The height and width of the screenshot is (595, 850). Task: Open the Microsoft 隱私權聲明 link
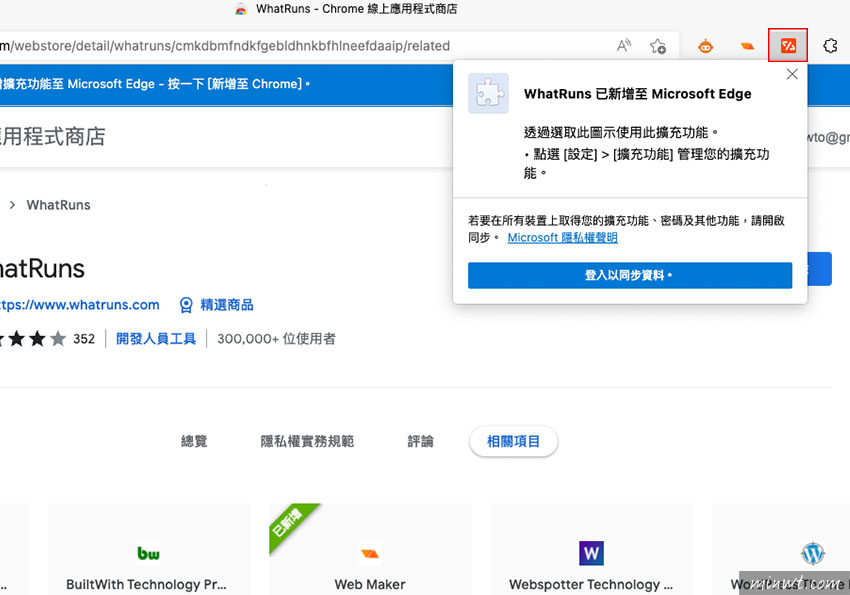563,237
